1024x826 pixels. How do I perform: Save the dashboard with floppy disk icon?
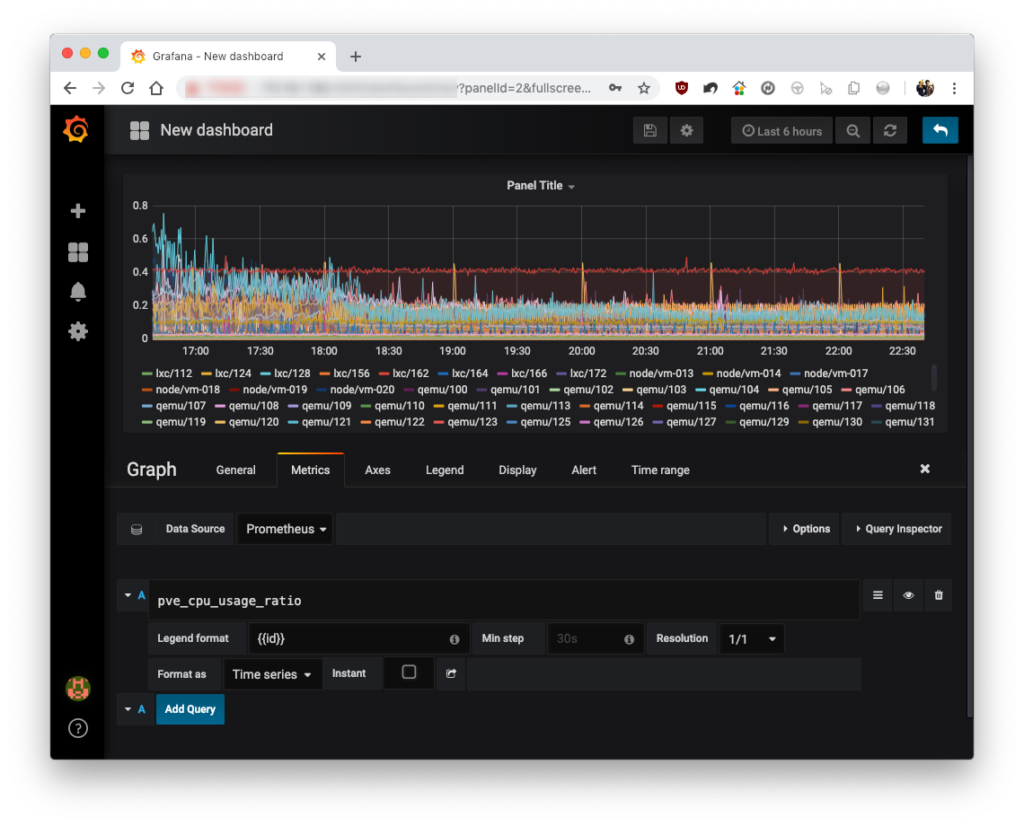click(650, 131)
